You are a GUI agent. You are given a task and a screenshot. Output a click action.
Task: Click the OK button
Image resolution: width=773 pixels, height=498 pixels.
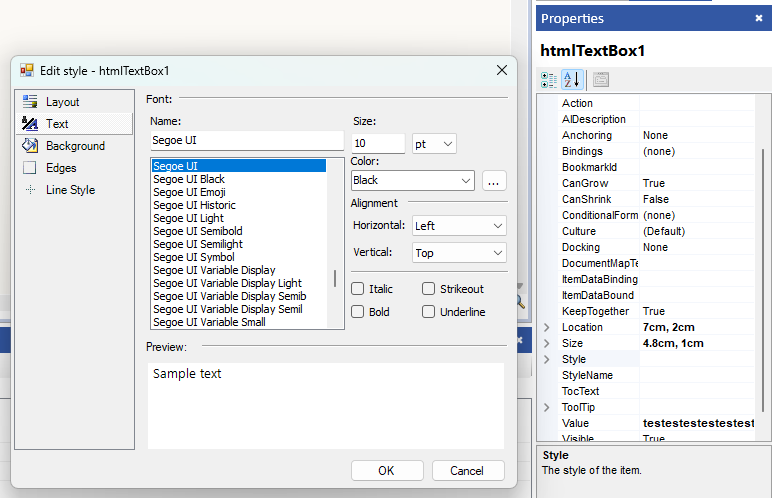[x=386, y=471]
